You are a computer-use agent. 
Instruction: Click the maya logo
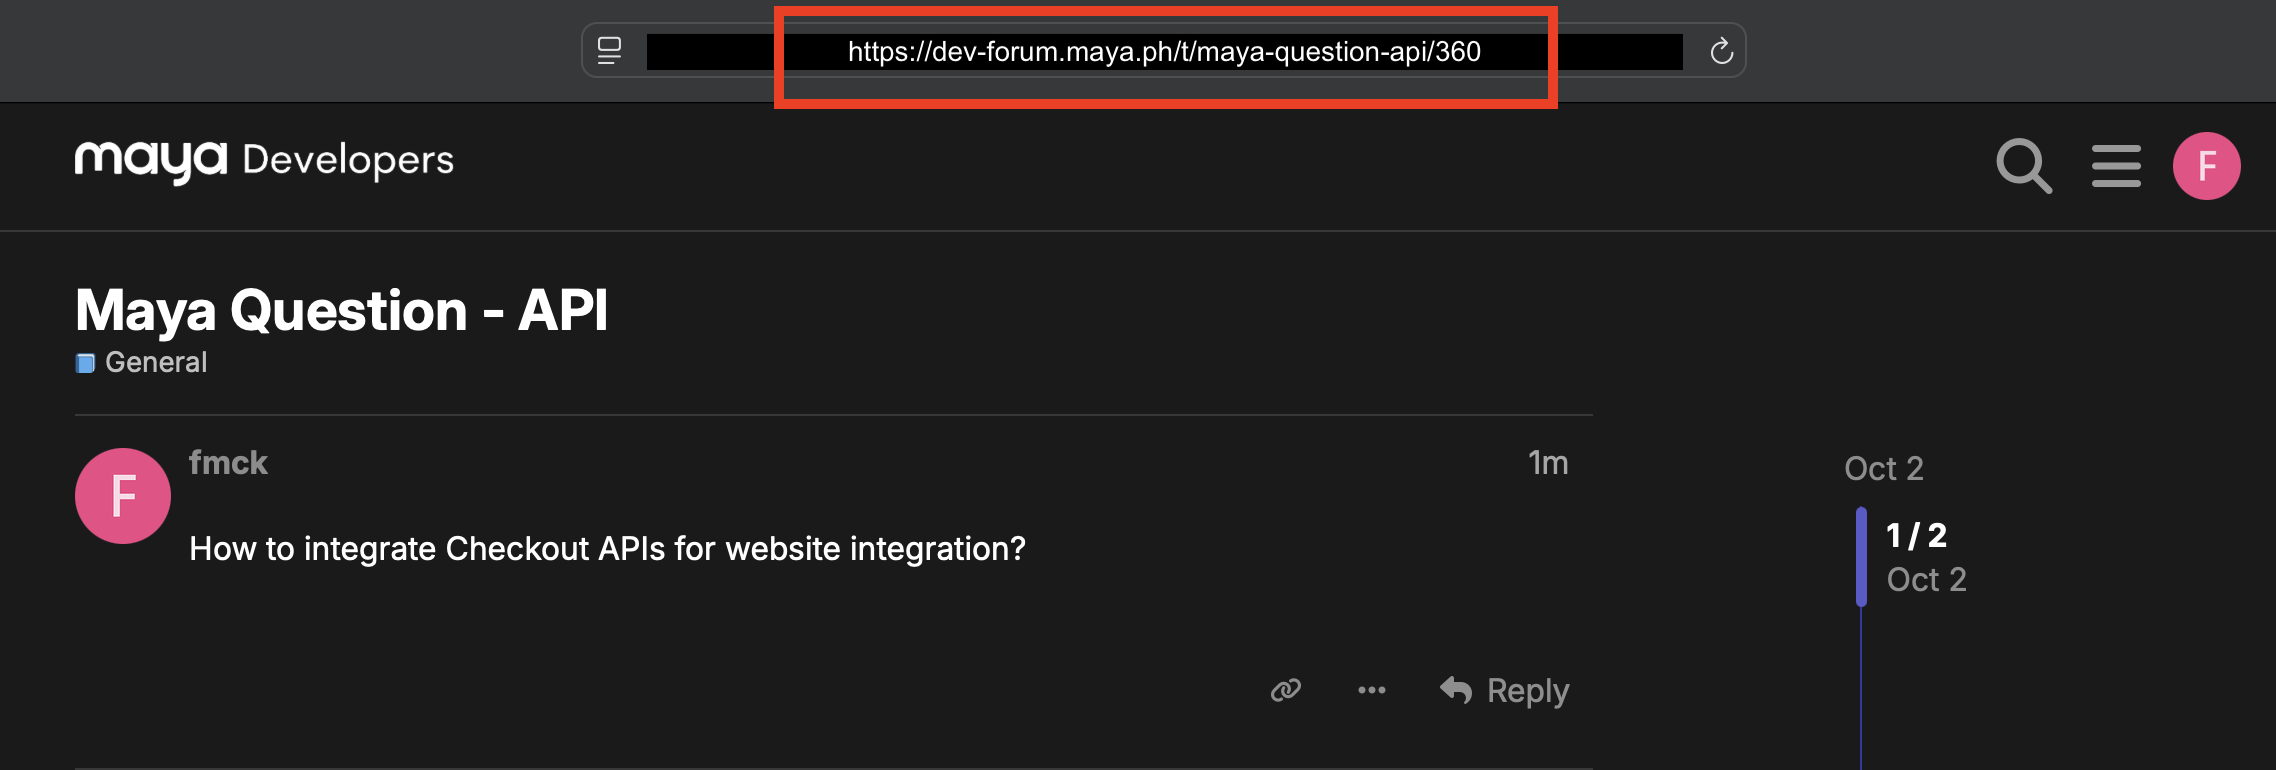click(151, 160)
